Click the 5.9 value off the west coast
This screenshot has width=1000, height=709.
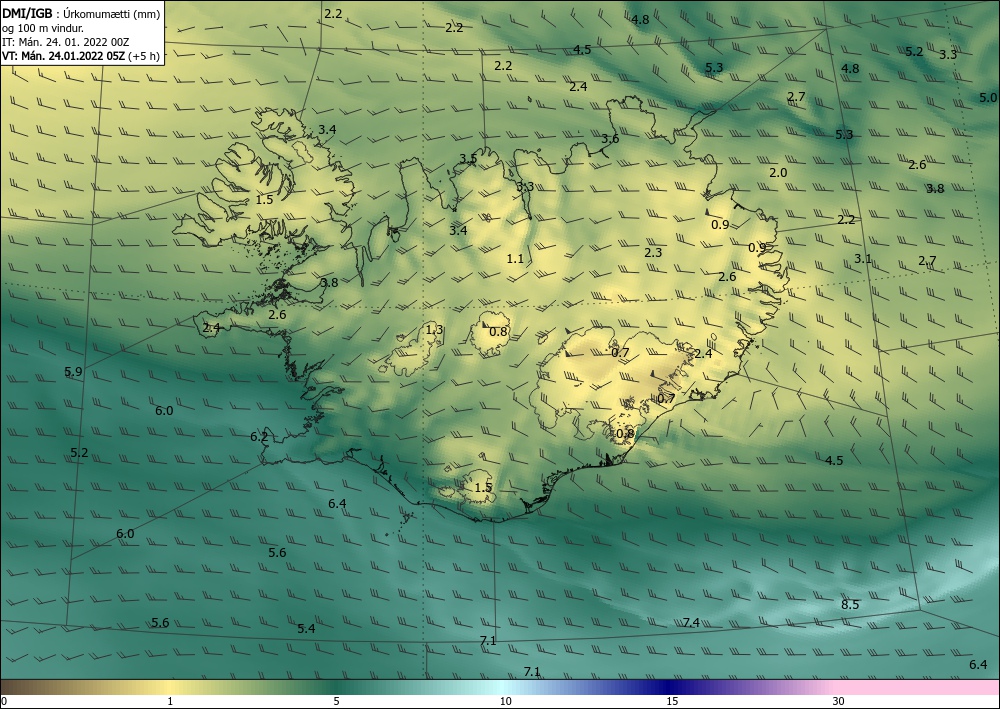click(x=73, y=372)
